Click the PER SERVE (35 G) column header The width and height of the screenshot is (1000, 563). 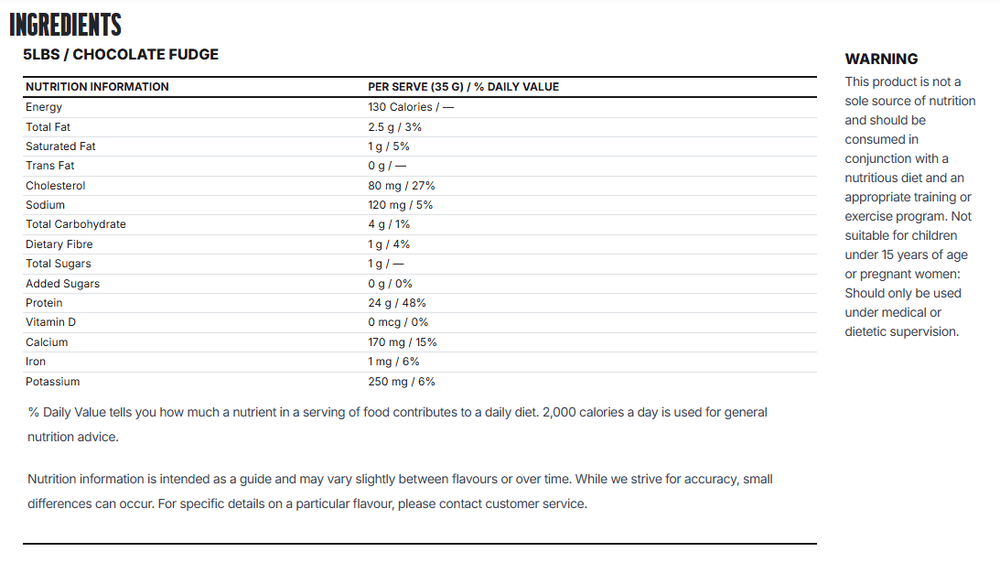coord(463,87)
